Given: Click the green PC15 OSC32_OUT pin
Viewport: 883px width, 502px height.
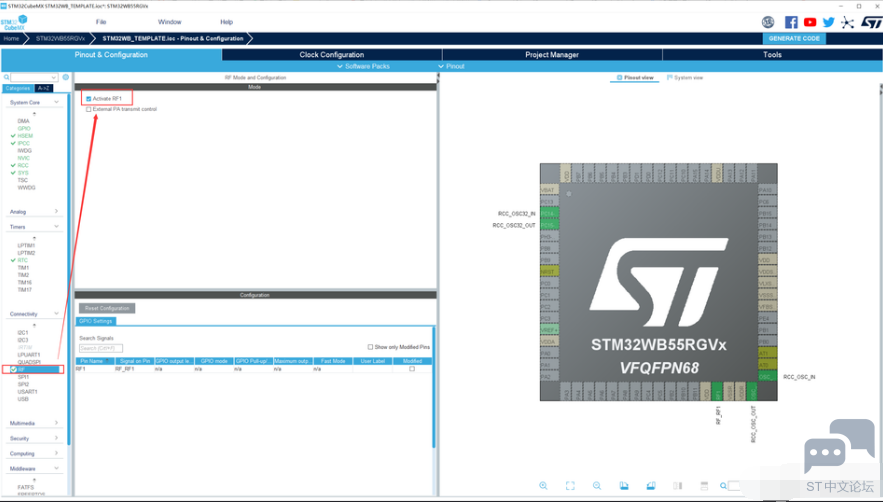Looking at the screenshot, I should 549,225.
